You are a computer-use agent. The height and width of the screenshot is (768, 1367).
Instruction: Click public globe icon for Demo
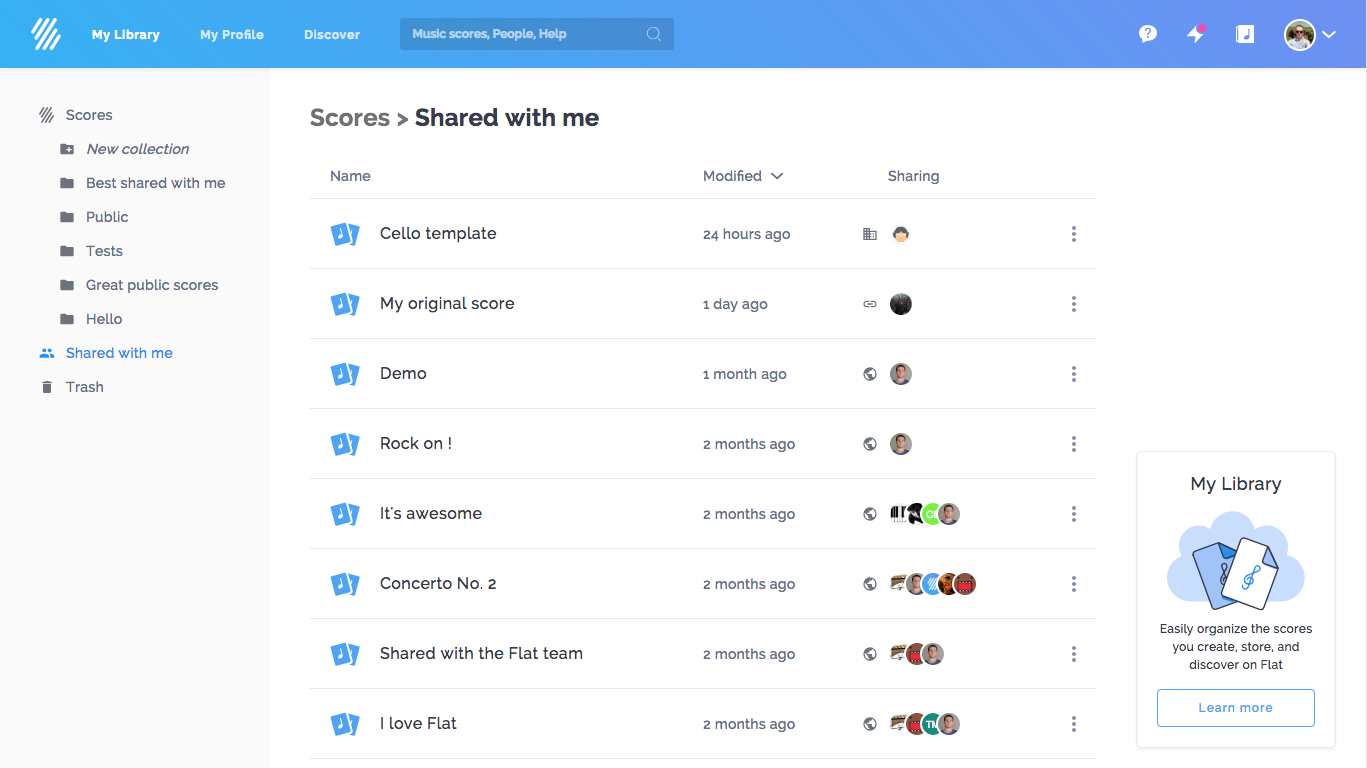[870, 374]
